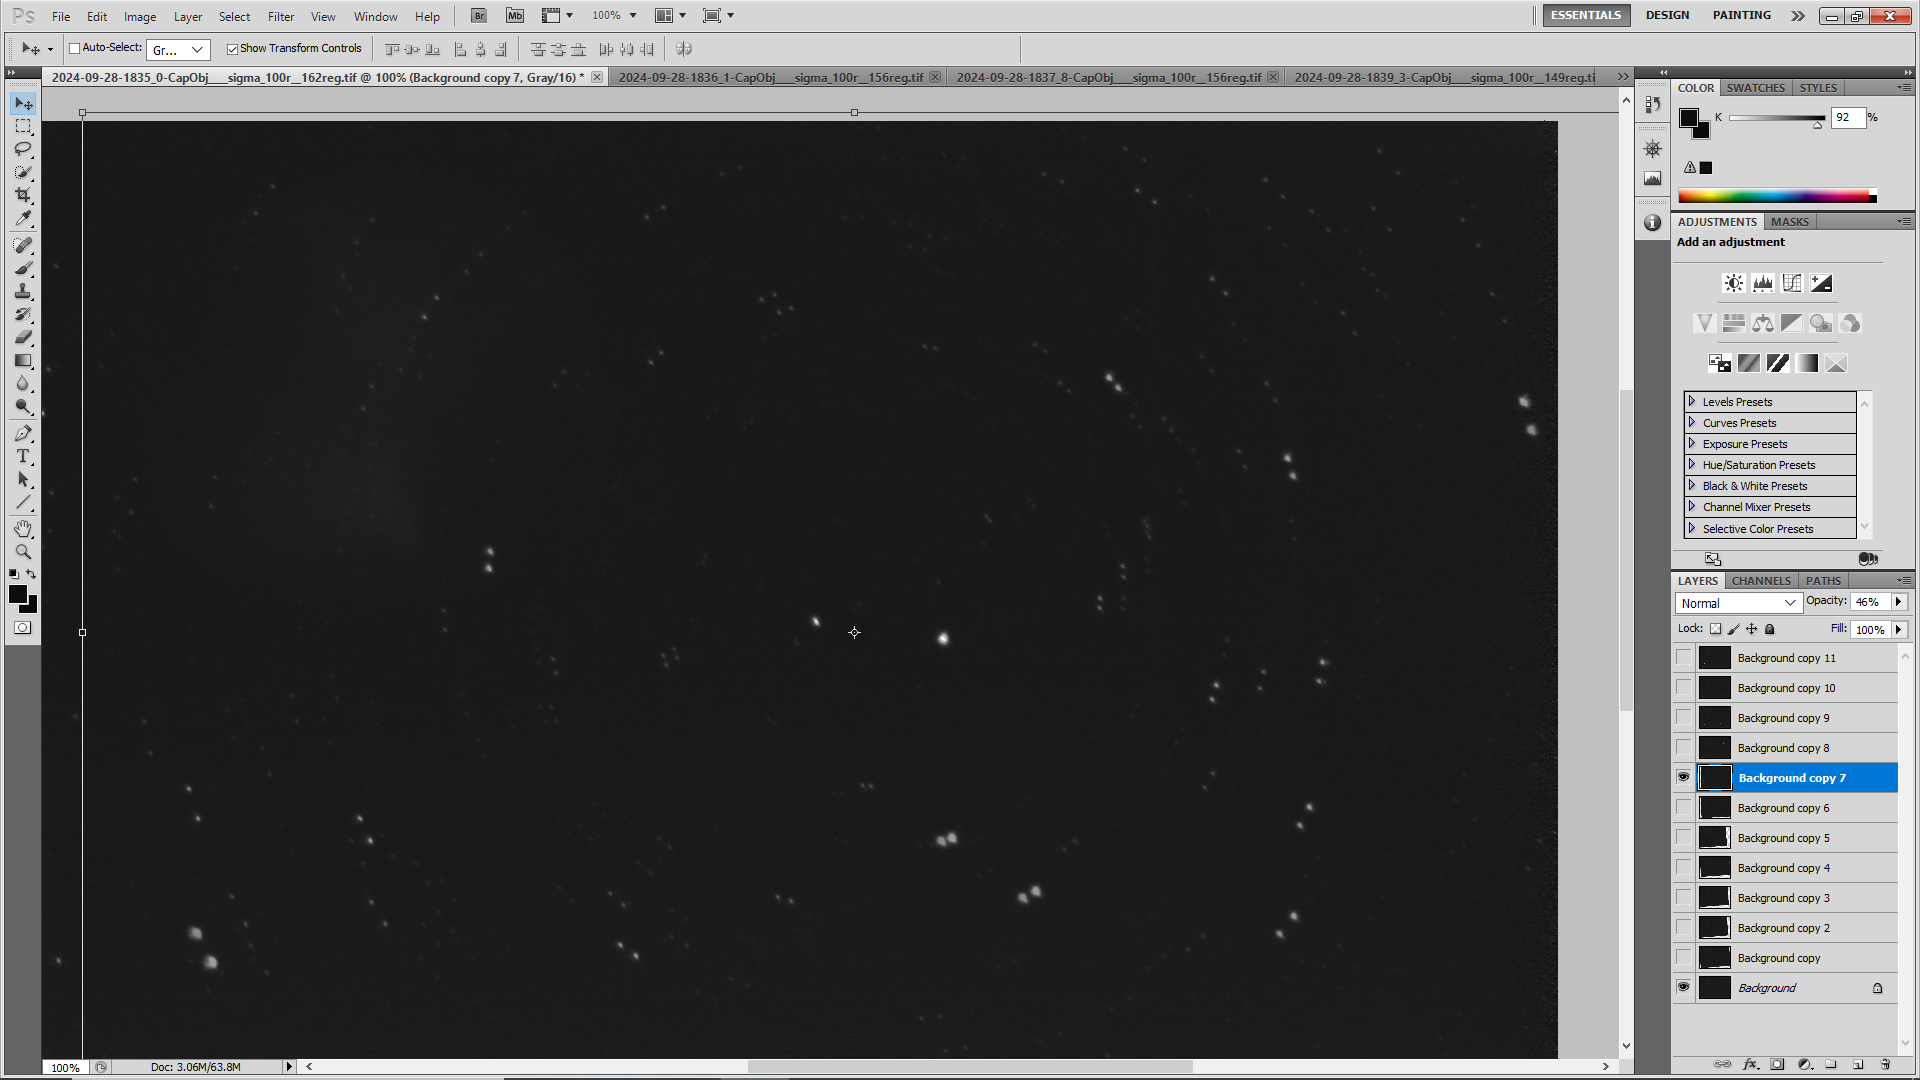Open the Filter menu

click(x=281, y=16)
